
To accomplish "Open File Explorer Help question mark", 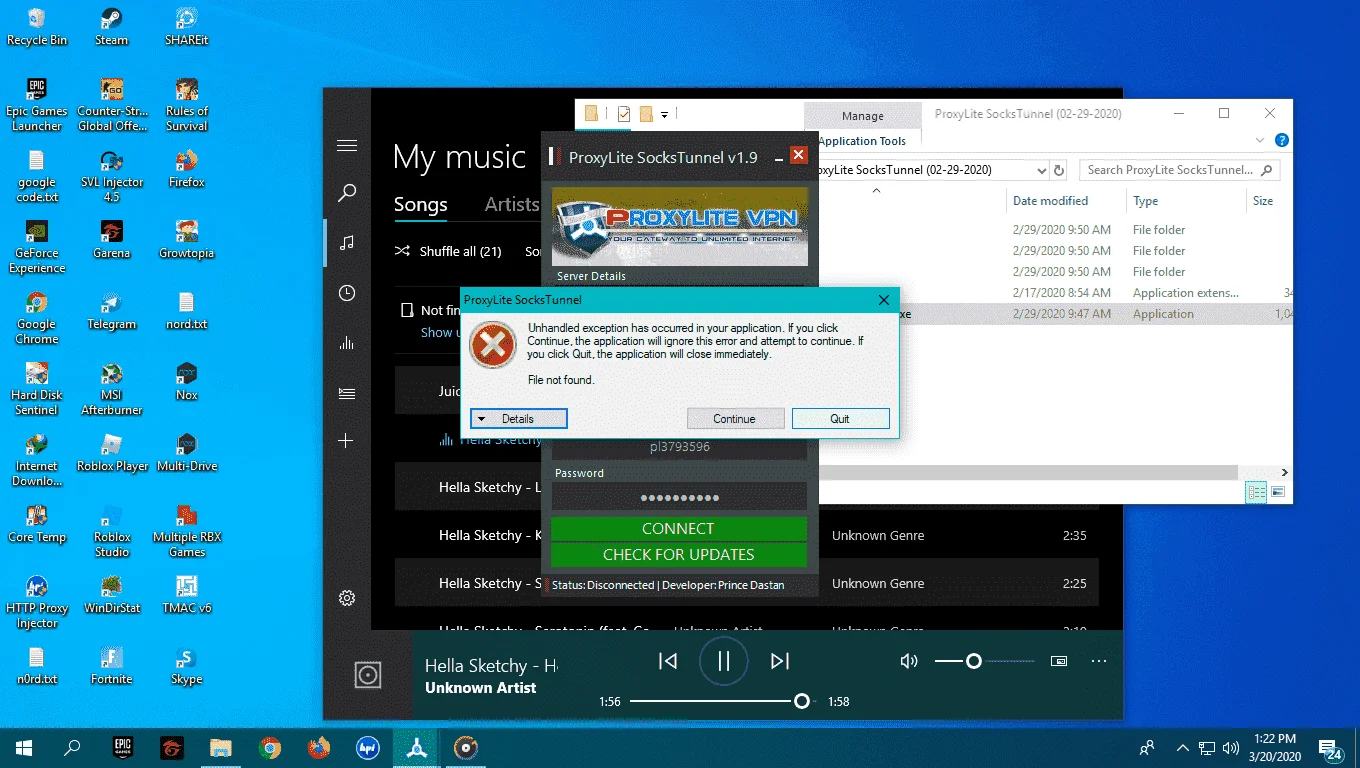I will coord(1281,141).
